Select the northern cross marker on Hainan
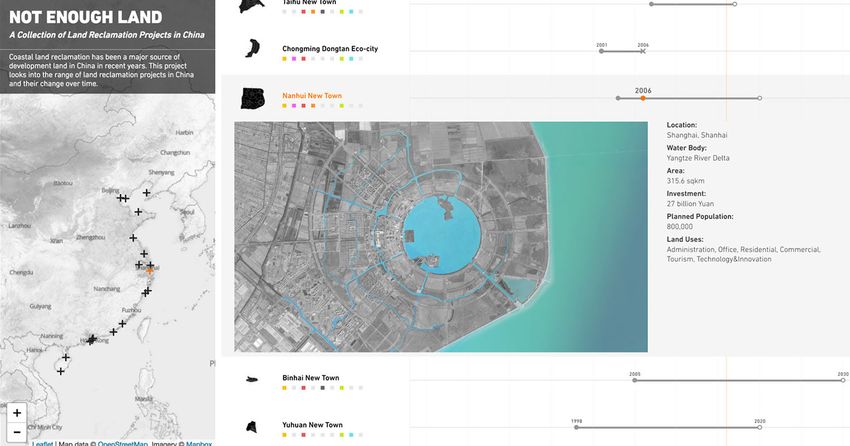The image size is (850, 446). [66, 357]
